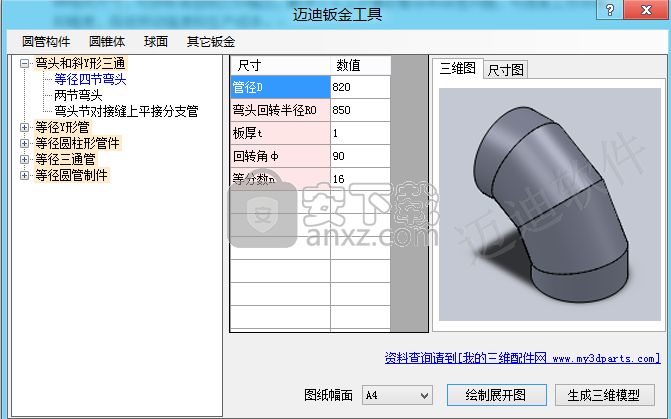Collapse the 弯头和斜Y形三通 tree node
This screenshot has width=671, height=419.
[24, 63]
